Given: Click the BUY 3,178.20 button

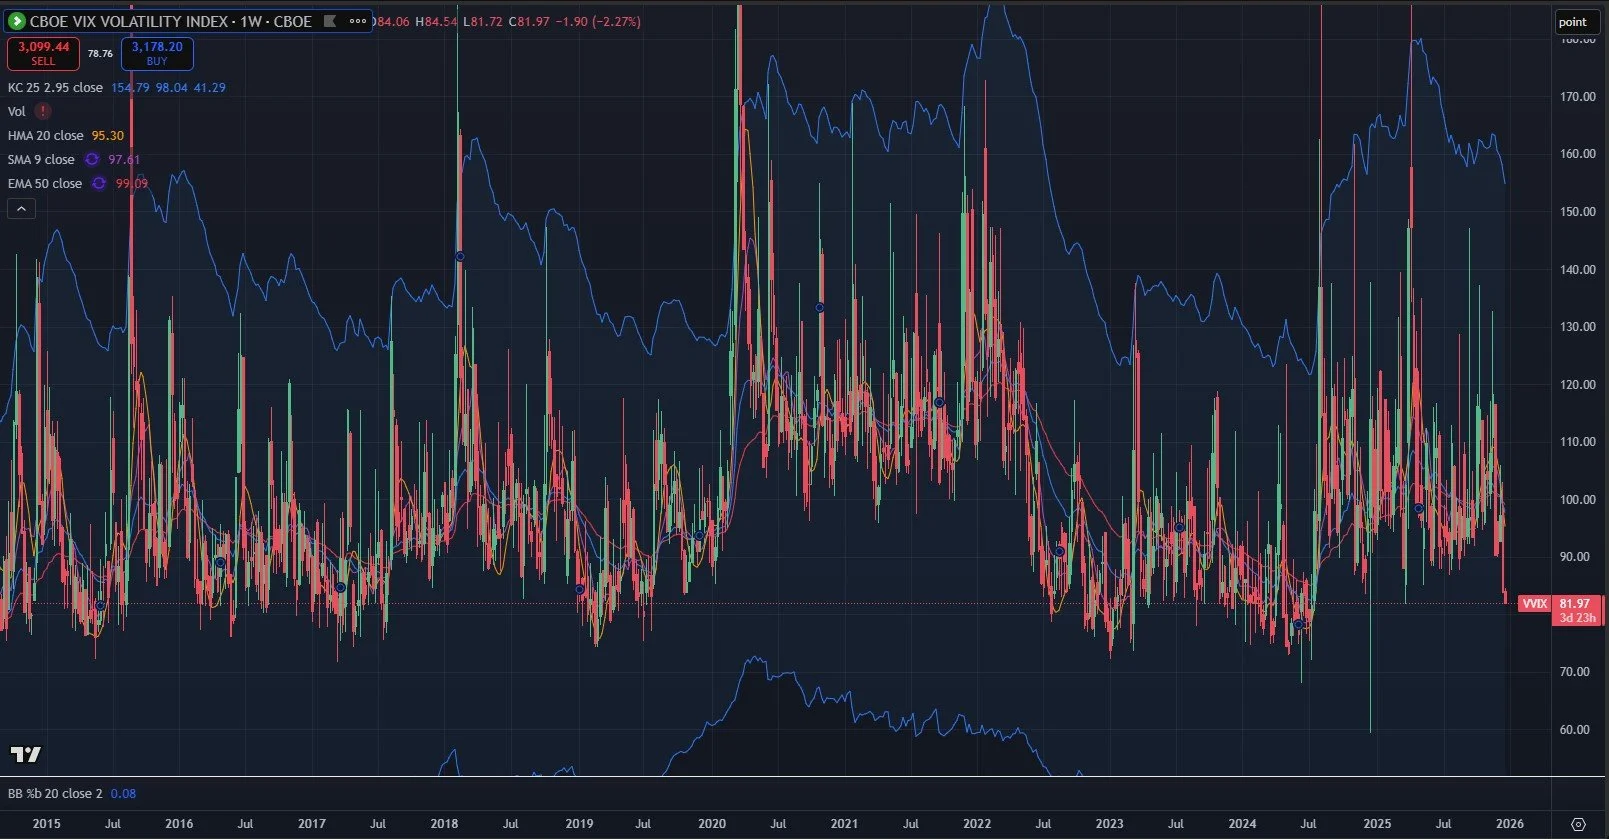Looking at the screenshot, I should tap(157, 53).
